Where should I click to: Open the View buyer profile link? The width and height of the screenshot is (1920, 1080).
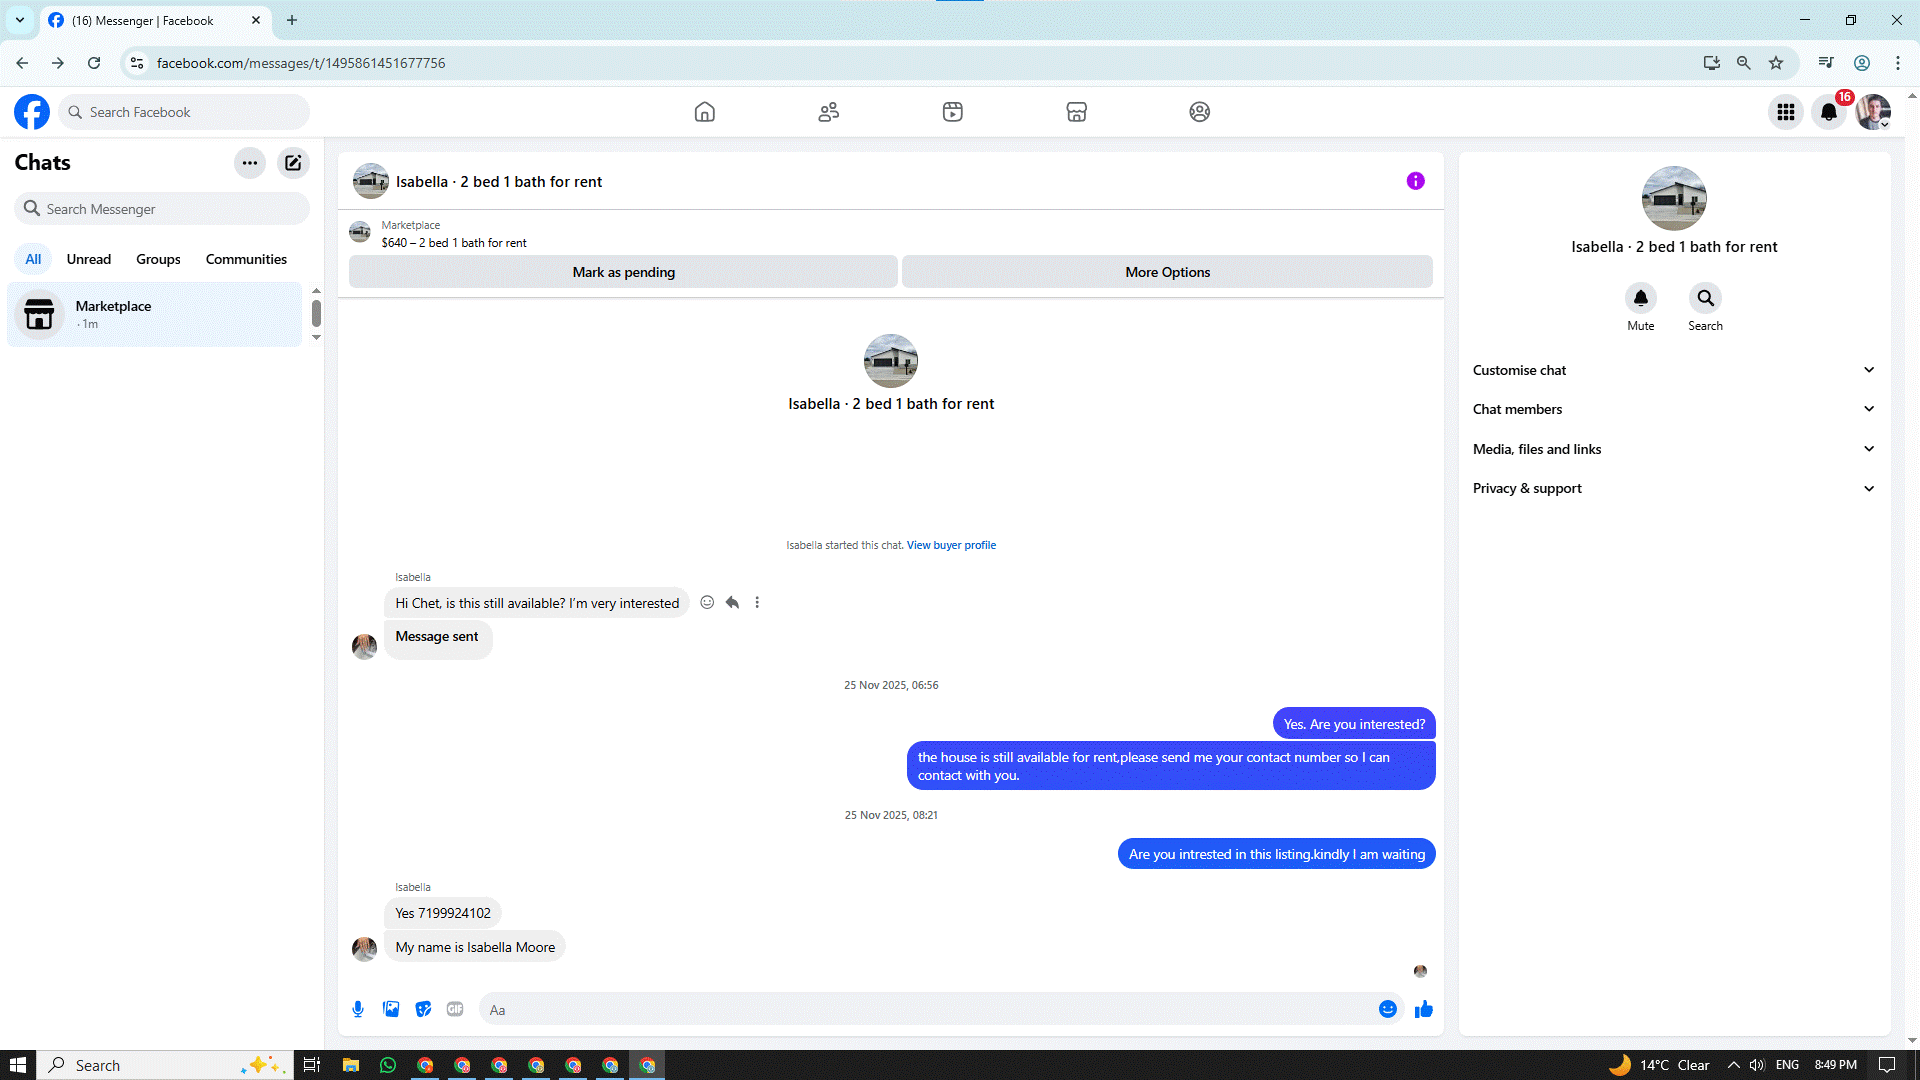coord(950,545)
